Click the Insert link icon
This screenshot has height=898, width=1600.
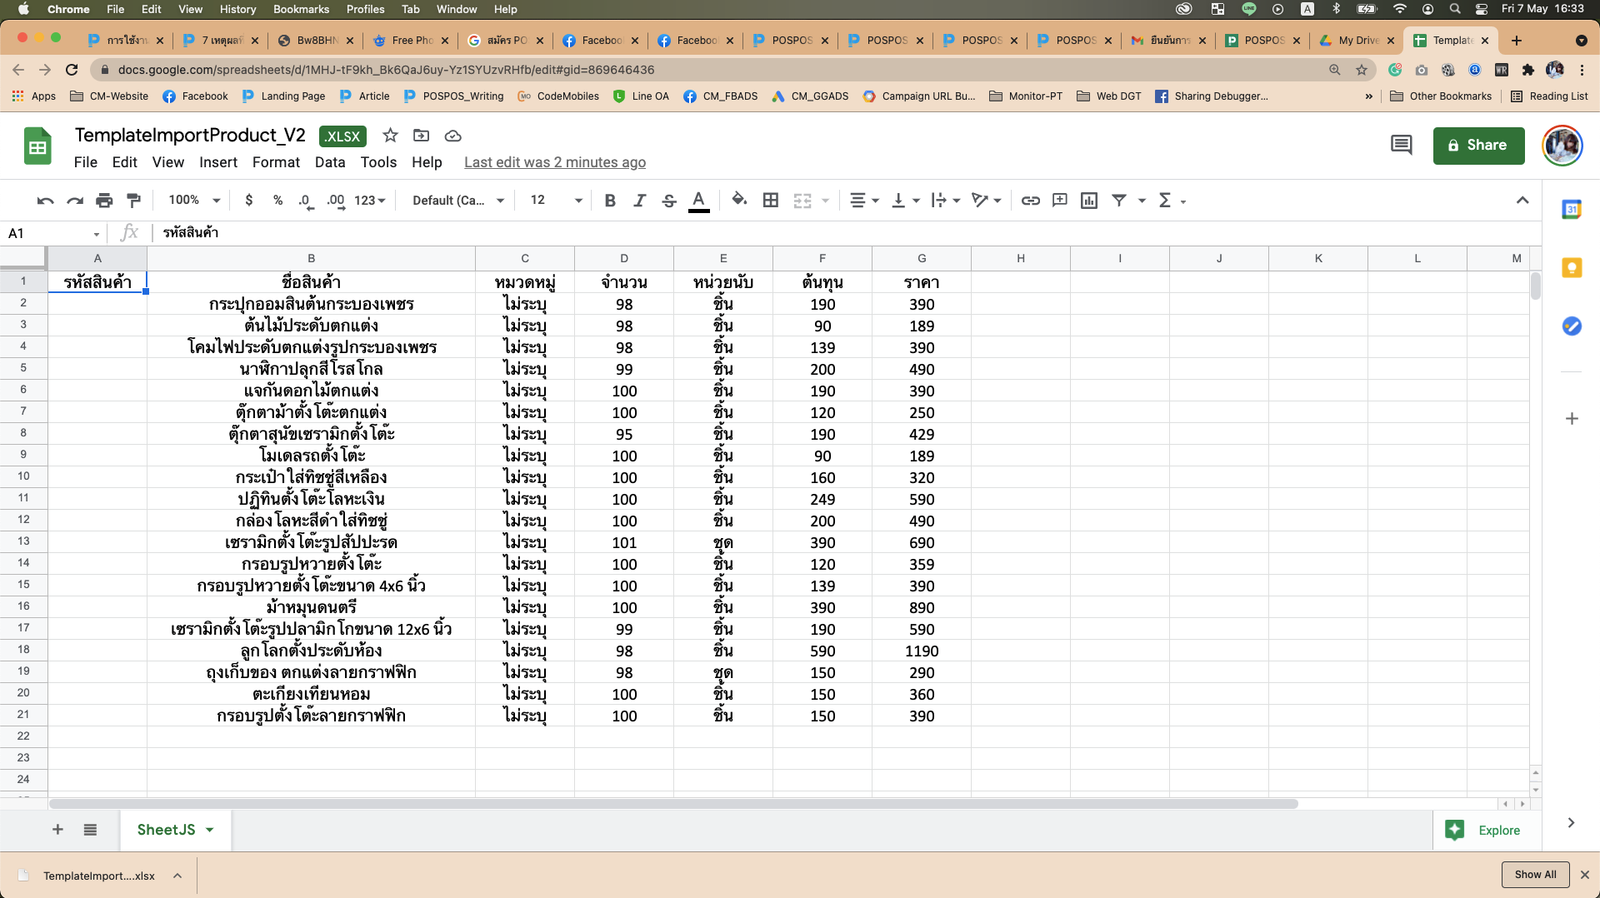tap(1030, 201)
